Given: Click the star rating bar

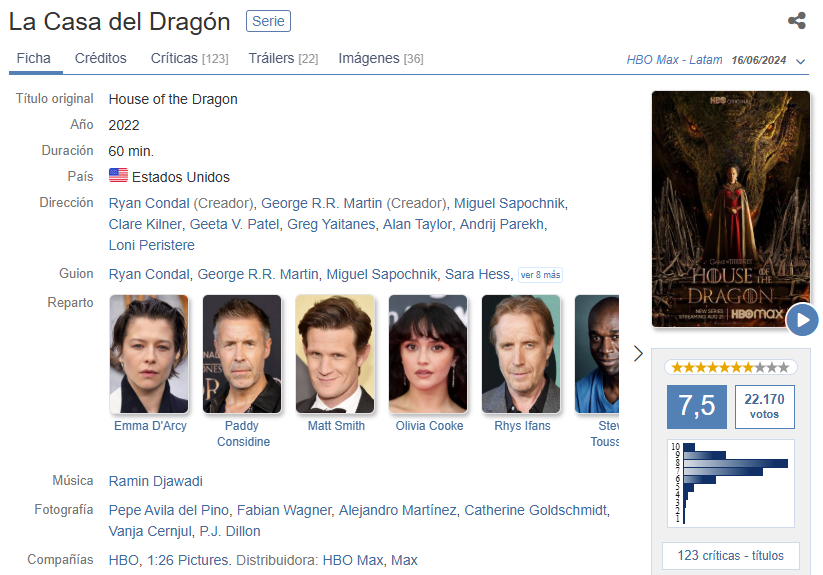Looking at the screenshot, I should pos(731,368).
